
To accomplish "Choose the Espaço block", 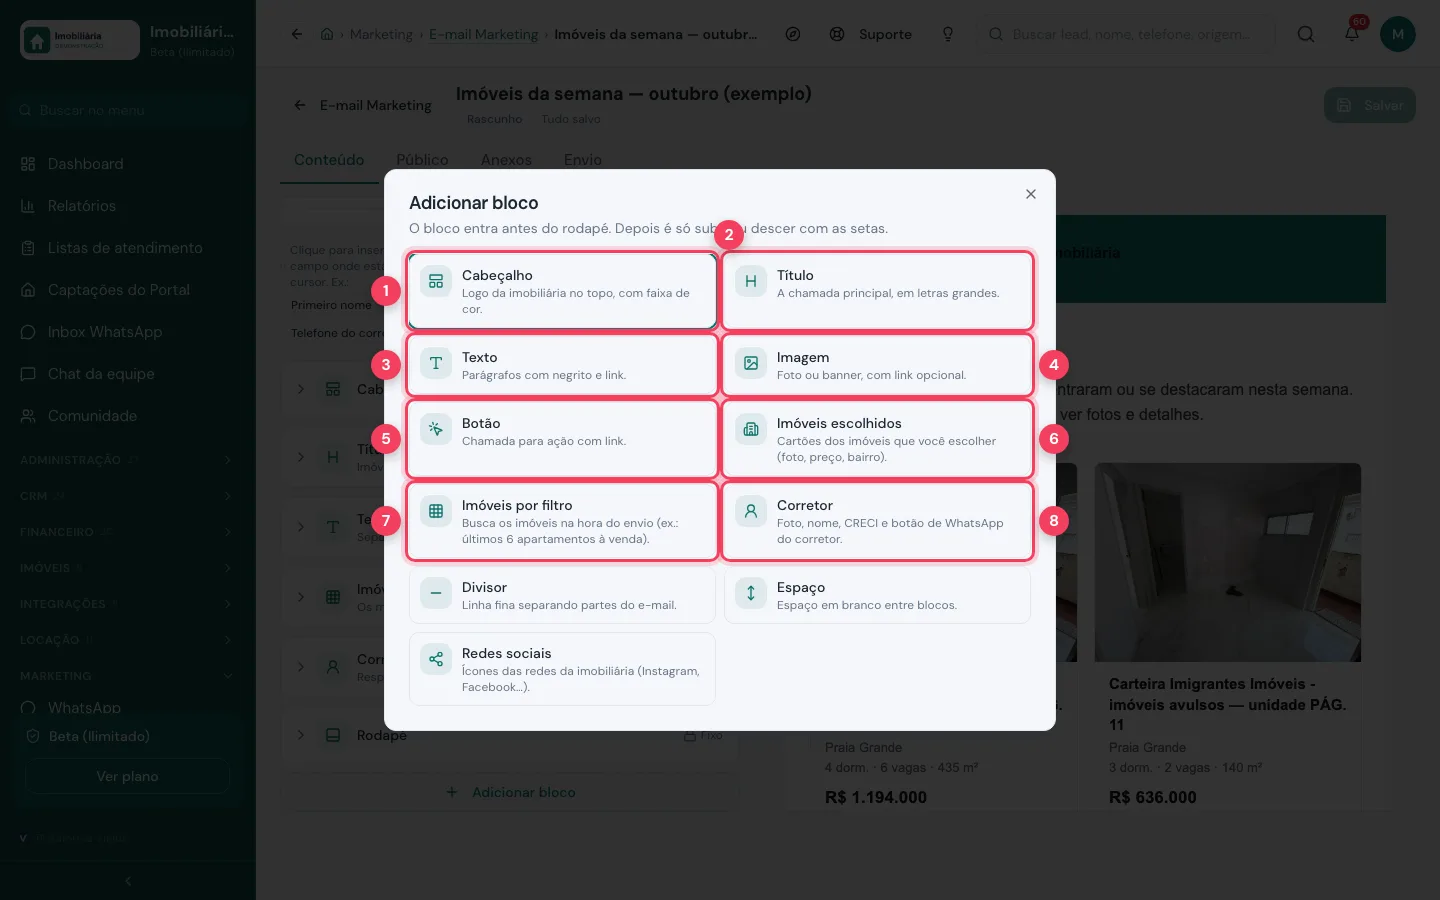I will point(877,595).
